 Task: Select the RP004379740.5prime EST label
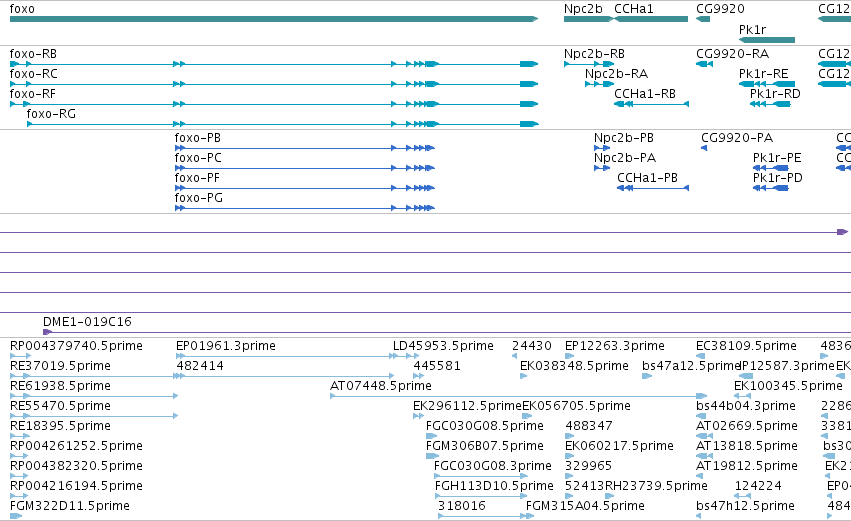pyautogui.click(x=77, y=346)
